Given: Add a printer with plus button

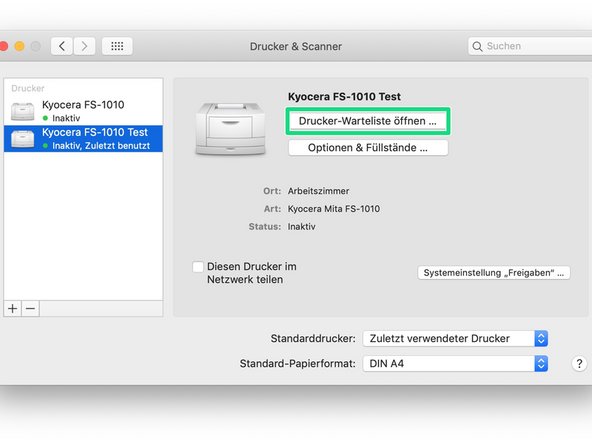Looking at the screenshot, I should click(12, 308).
